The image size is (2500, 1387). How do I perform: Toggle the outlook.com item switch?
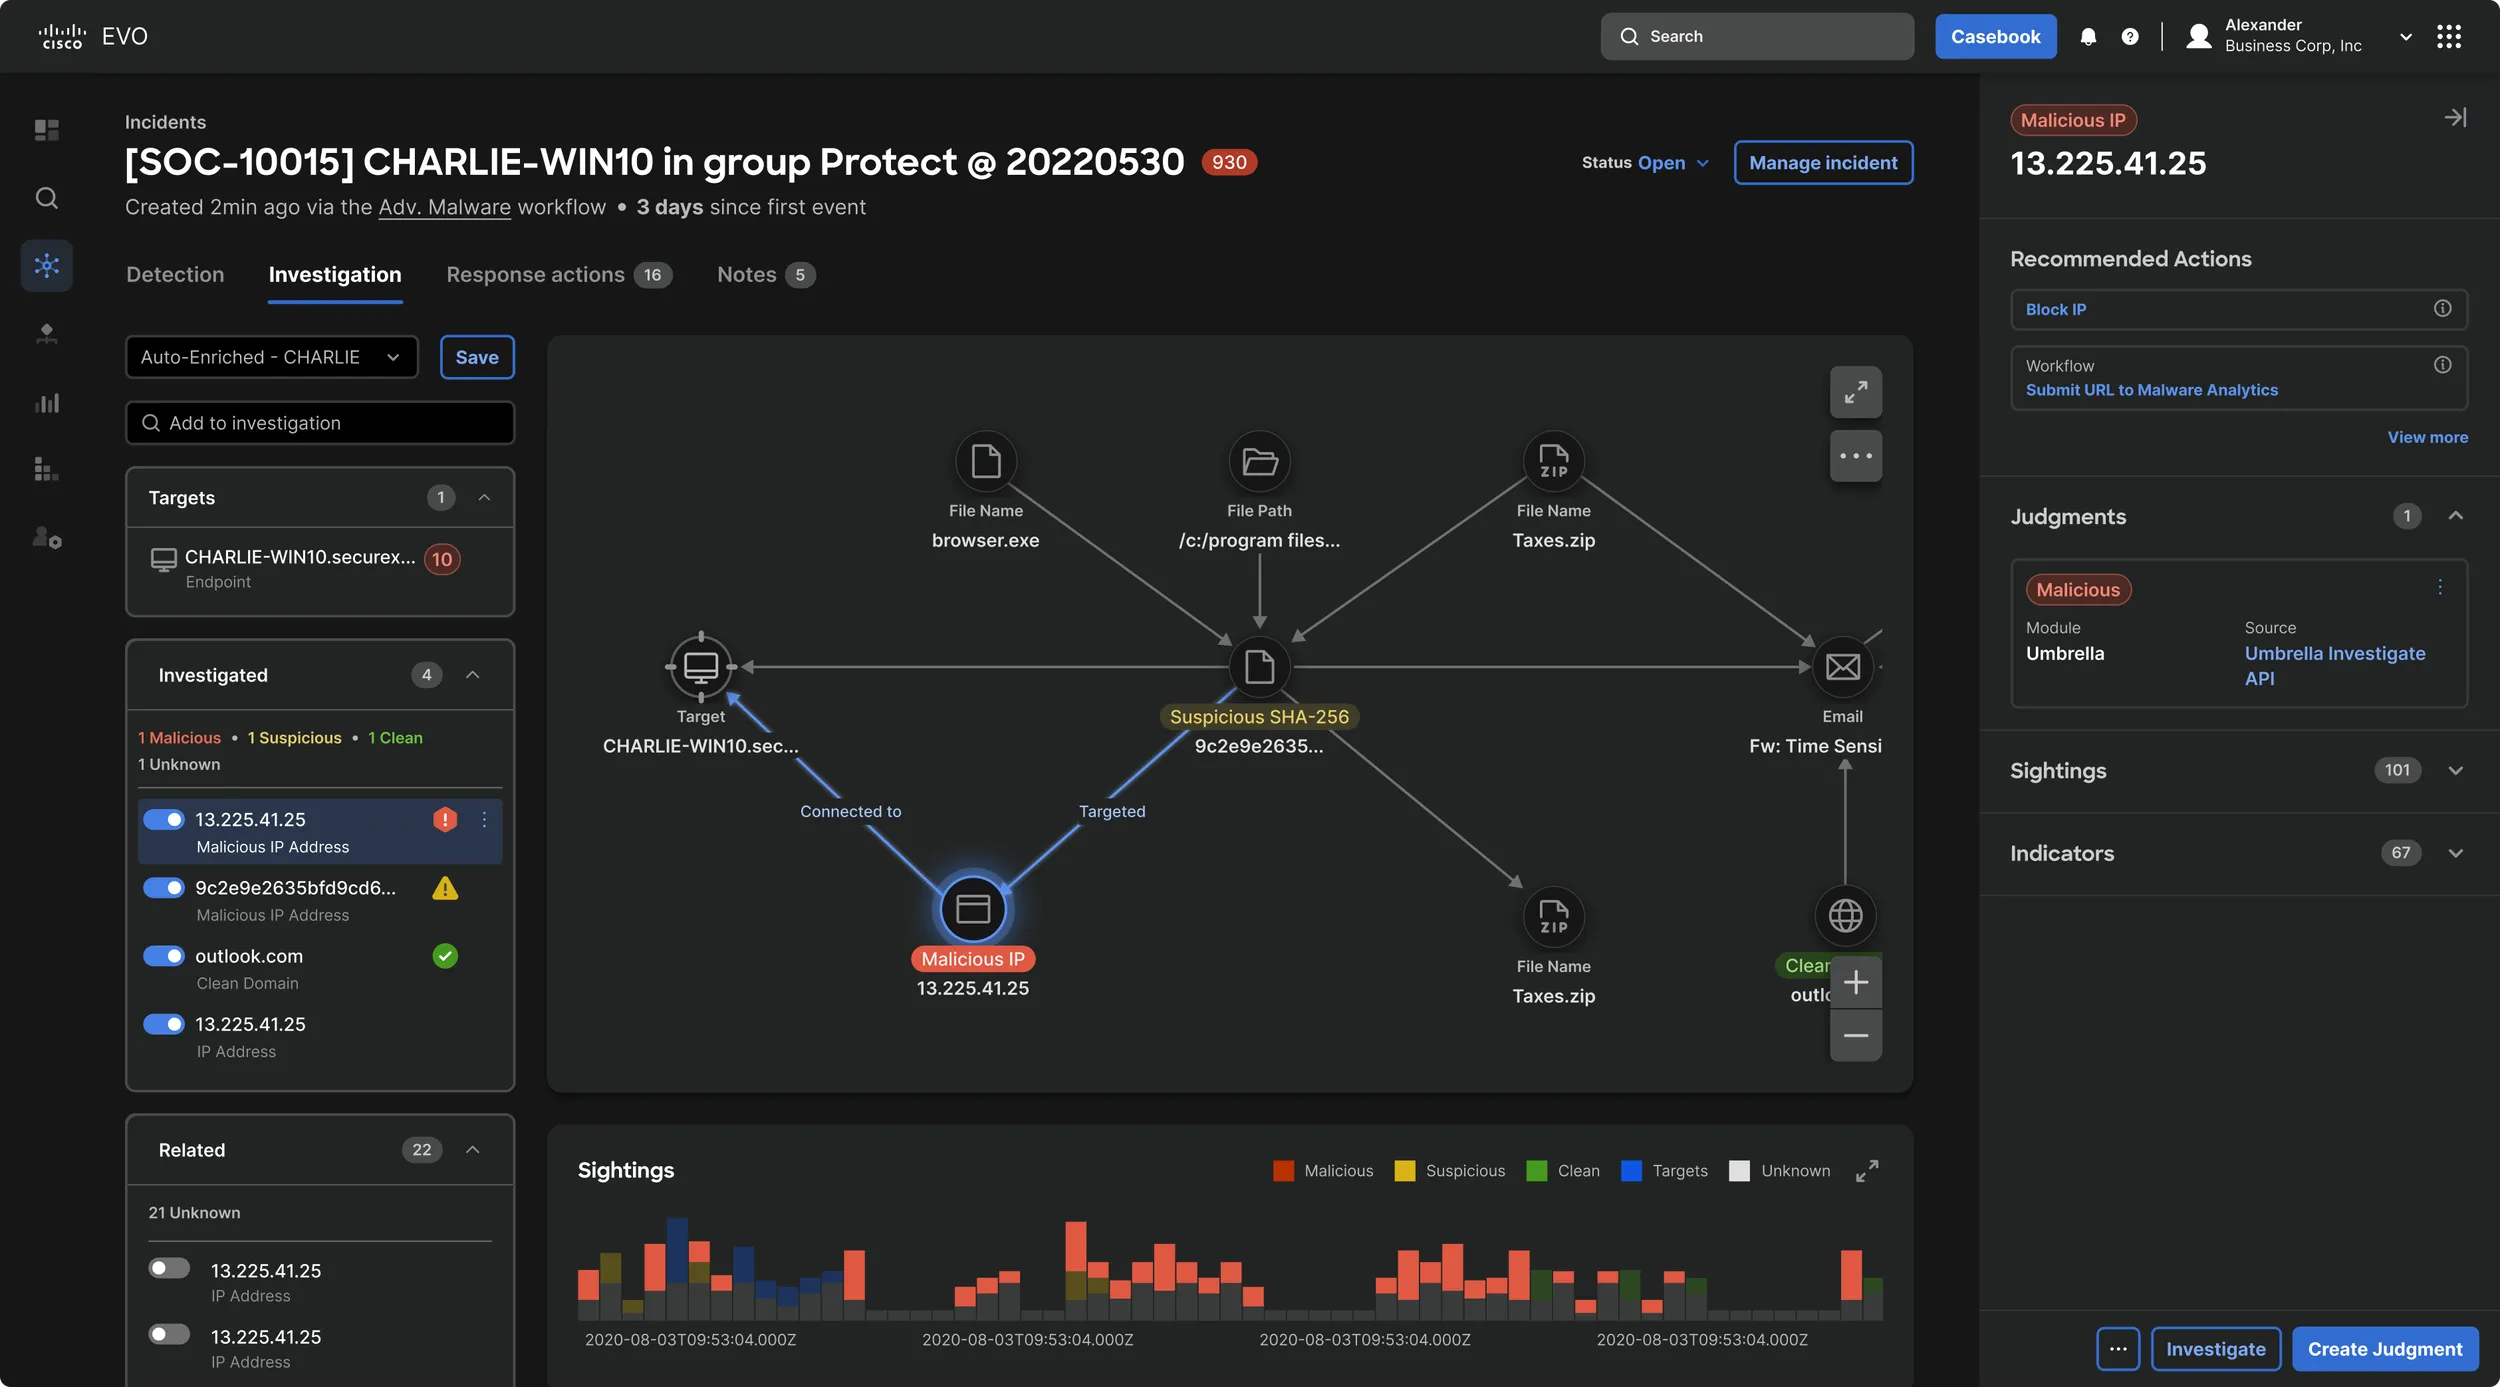[x=164, y=956]
